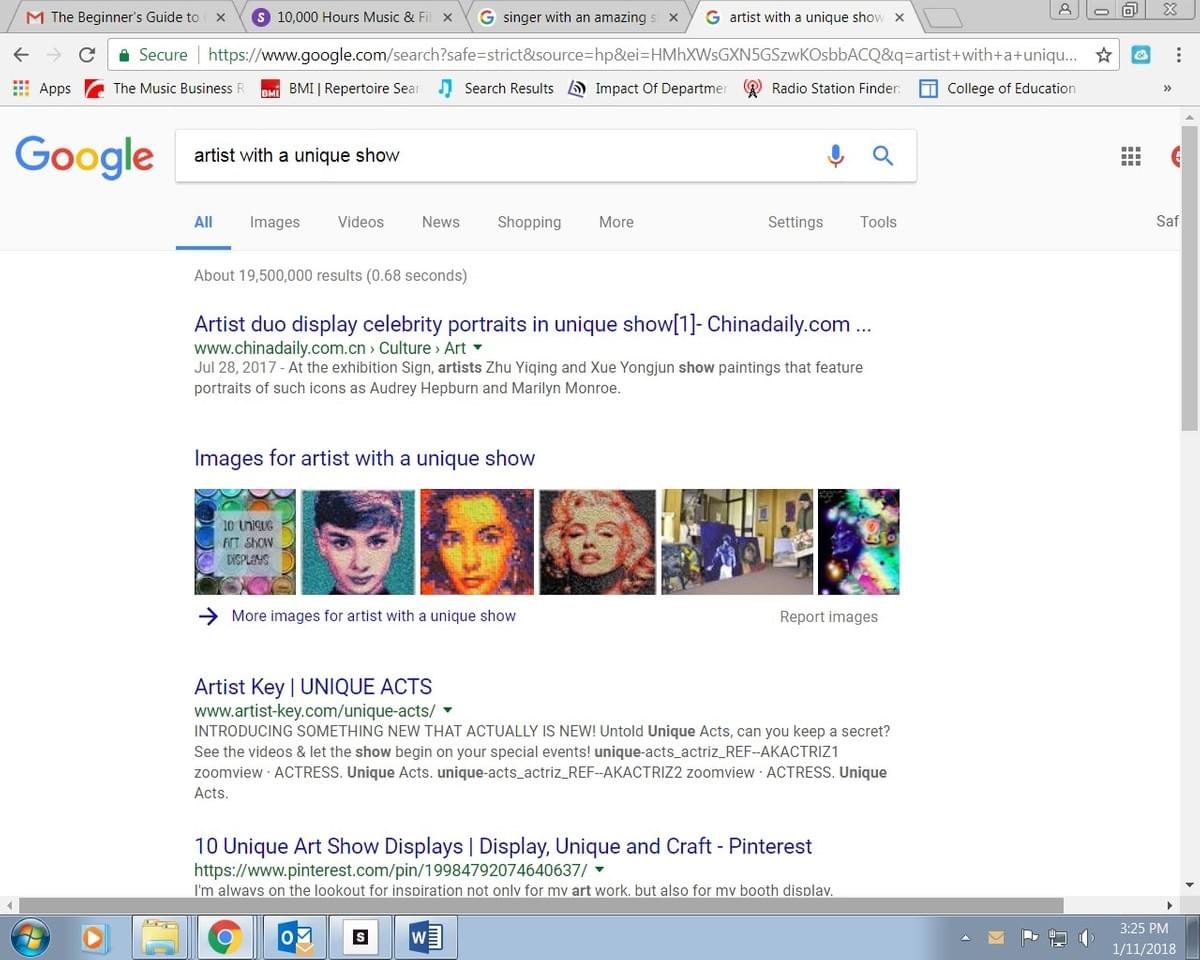Close the 'artist with a unique show' tab
Viewport: 1200px width, 960px height.
pos(899,17)
